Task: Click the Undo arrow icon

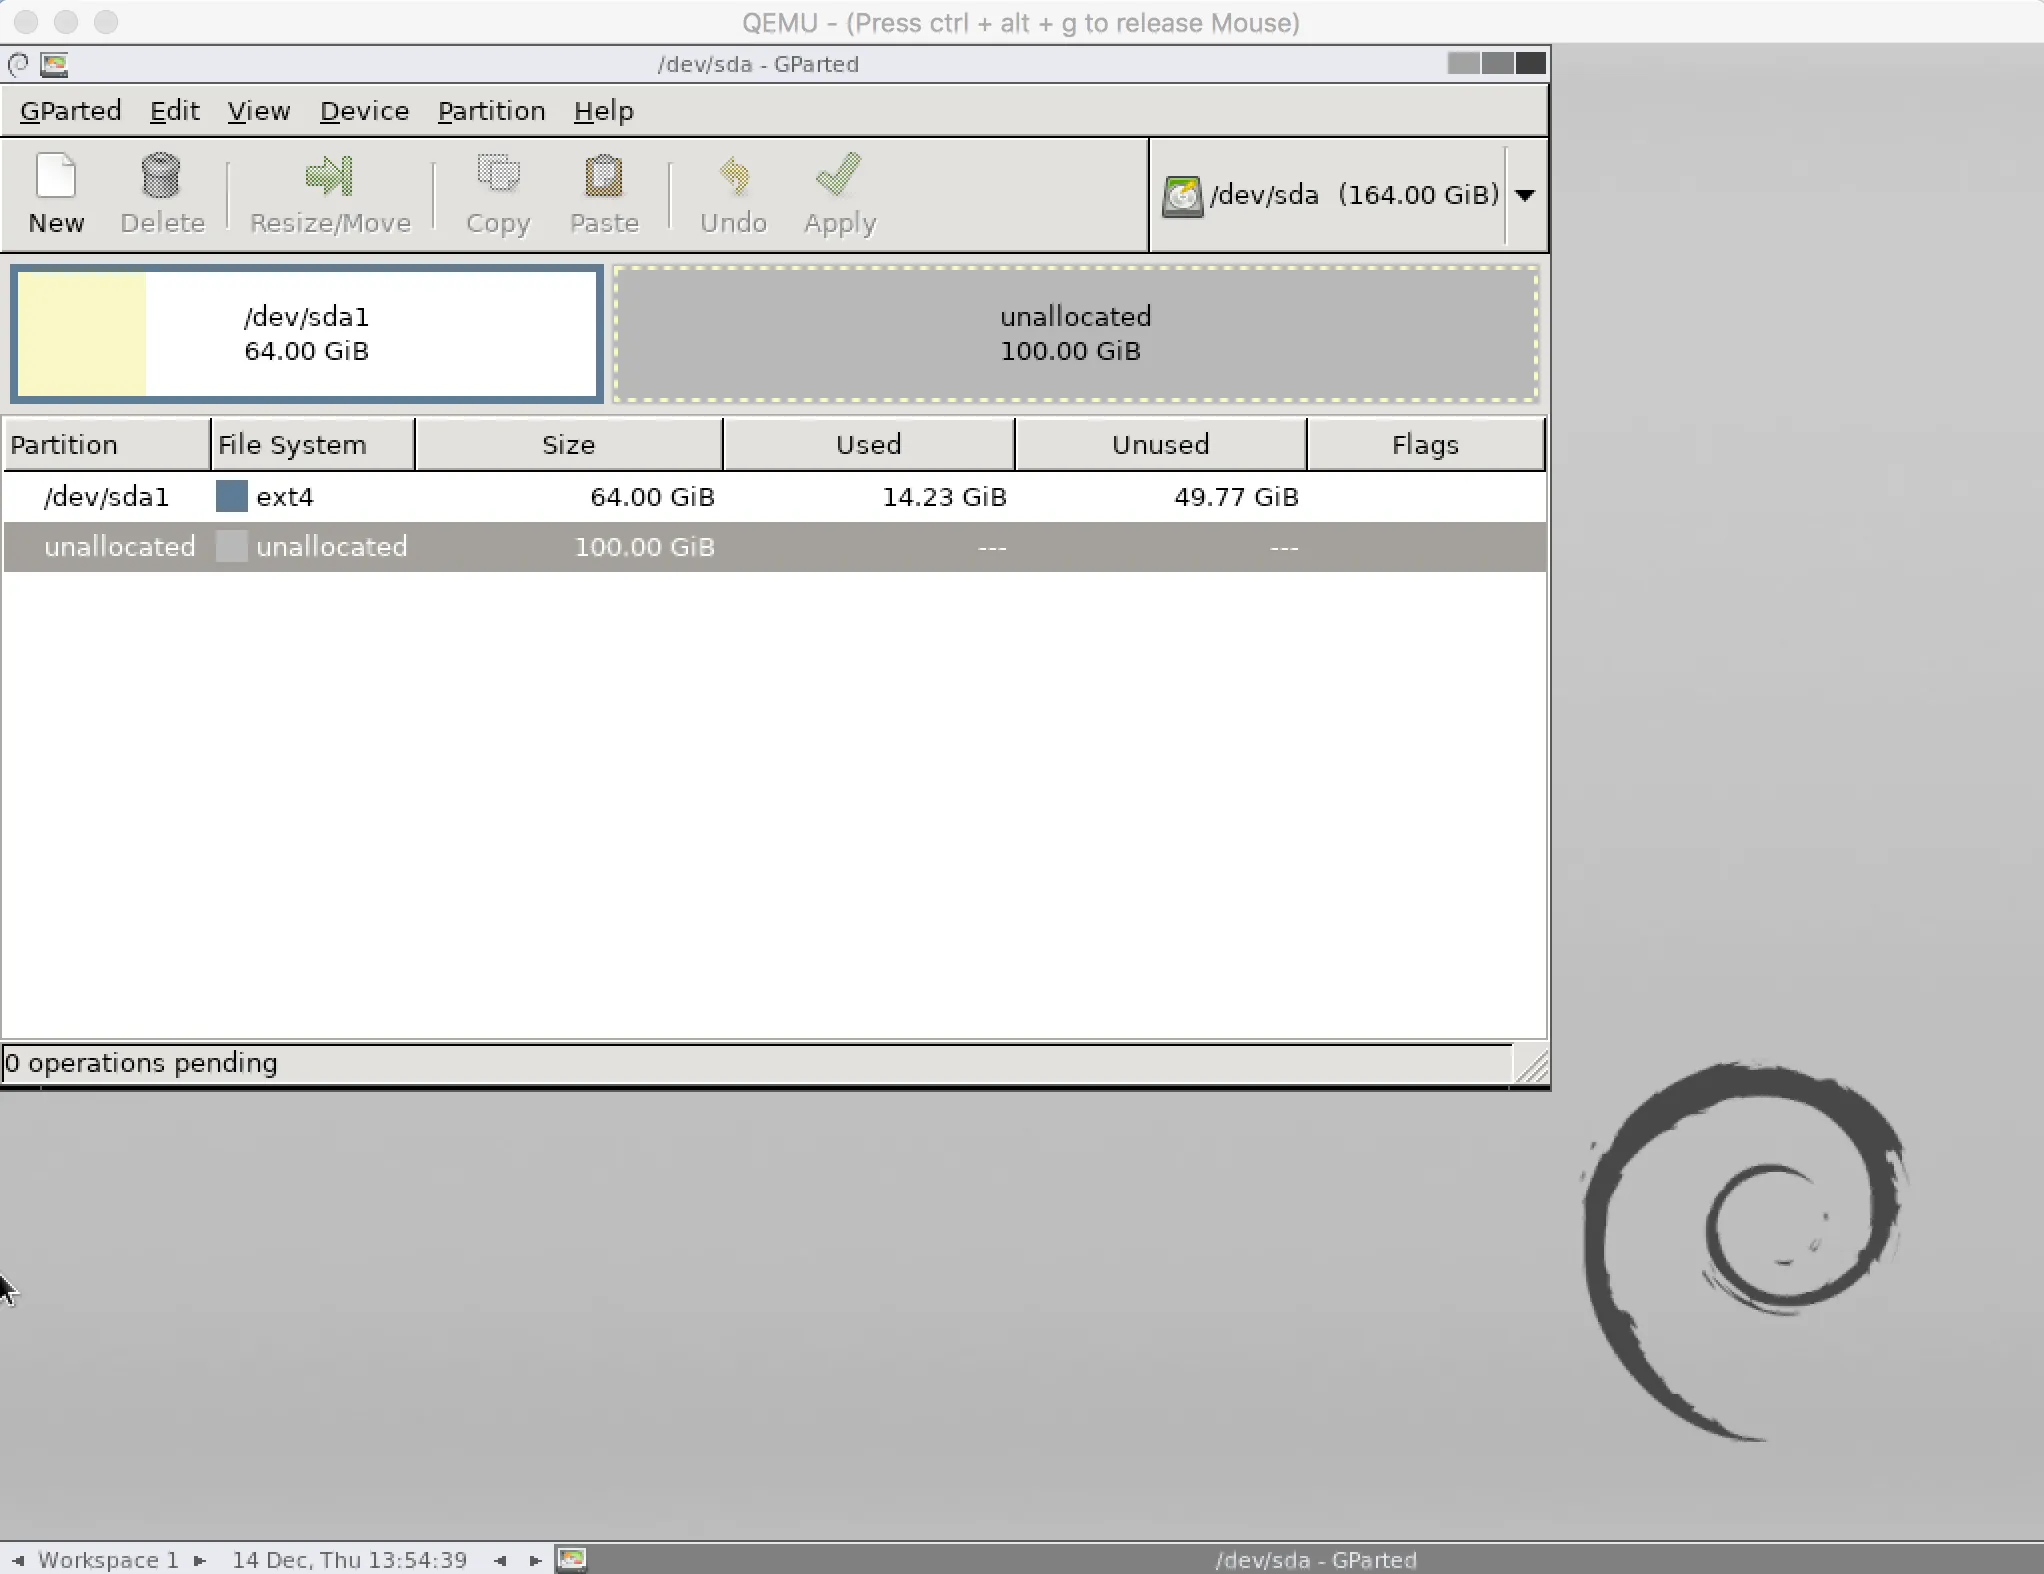Action: (733, 177)
